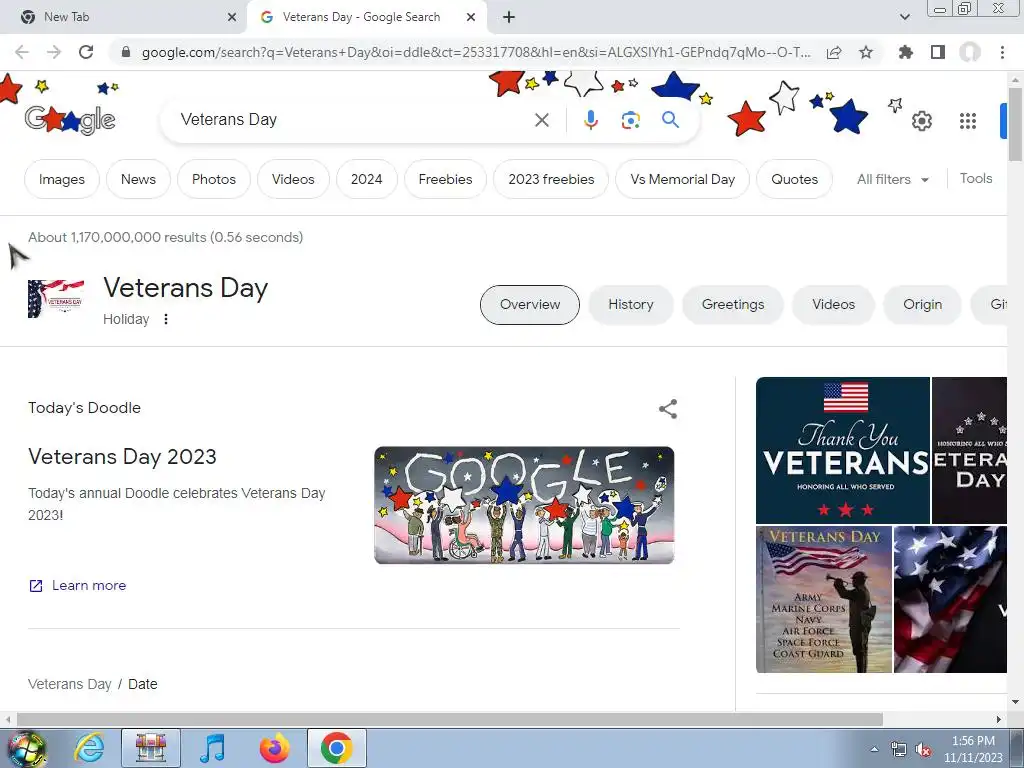Go back with the browser back arrow
This screenshot has width=1024, height=768.
click(x=22, y=52)
